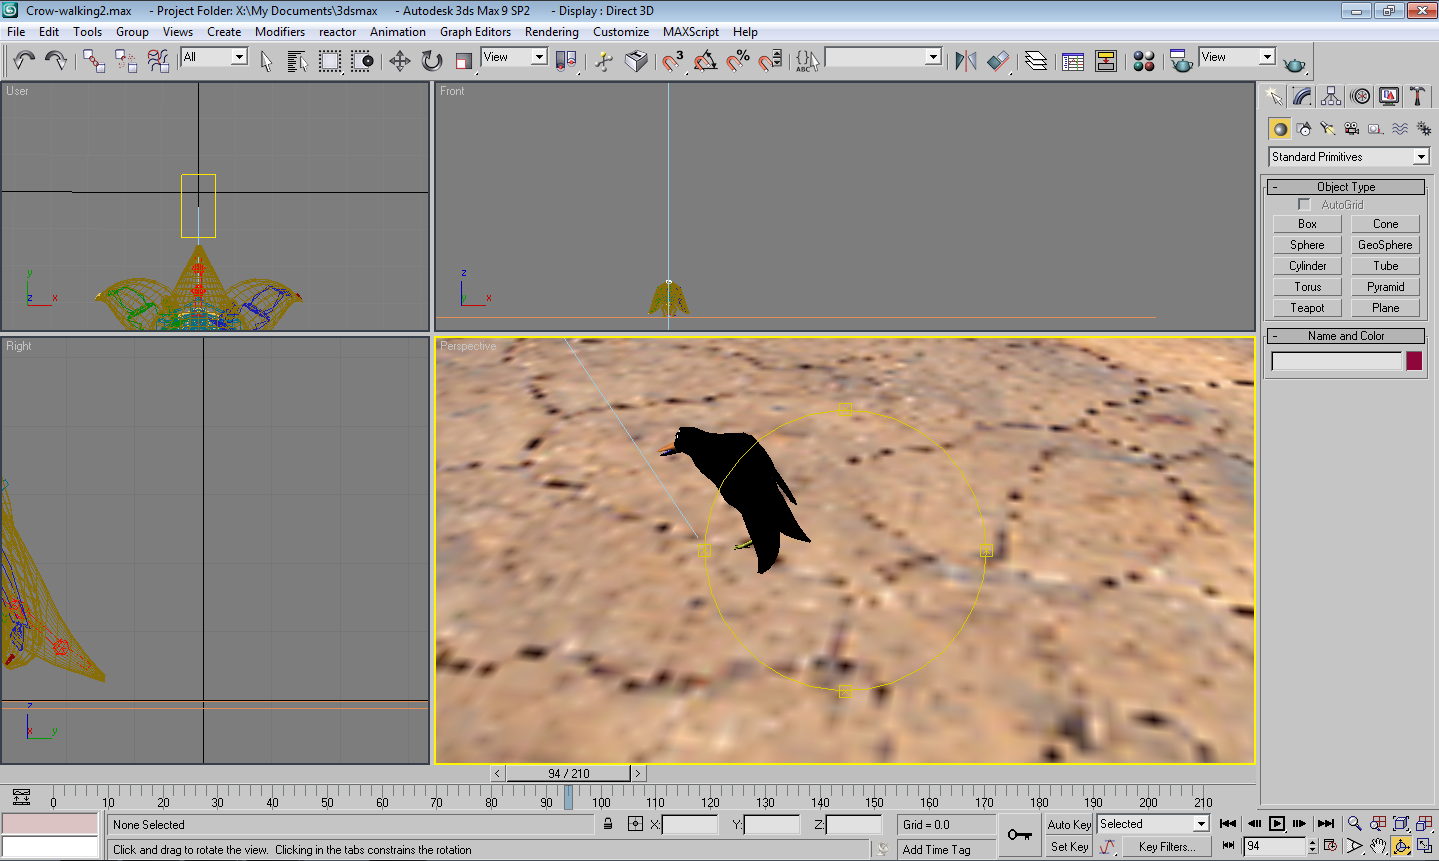Open the Graph Editors menu
This screenshot has width=1439, height=861.
click(x=475, y=32)
